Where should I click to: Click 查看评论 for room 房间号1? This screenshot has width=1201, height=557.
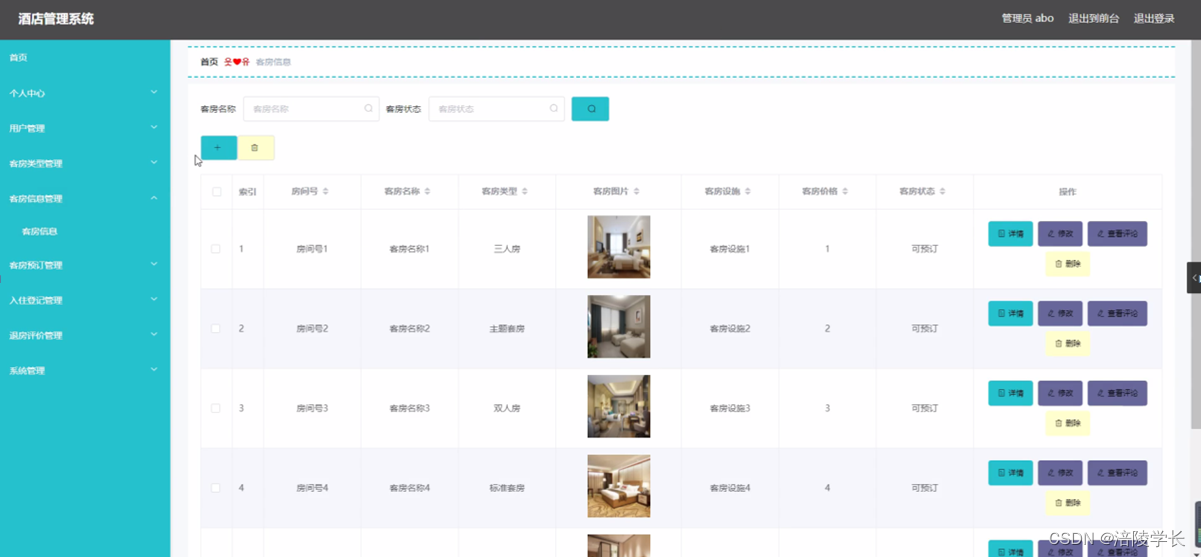pos(1117,234)
